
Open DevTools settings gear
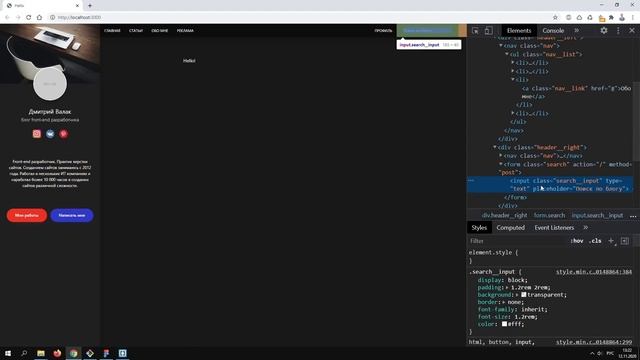click(x=604, y=31)
